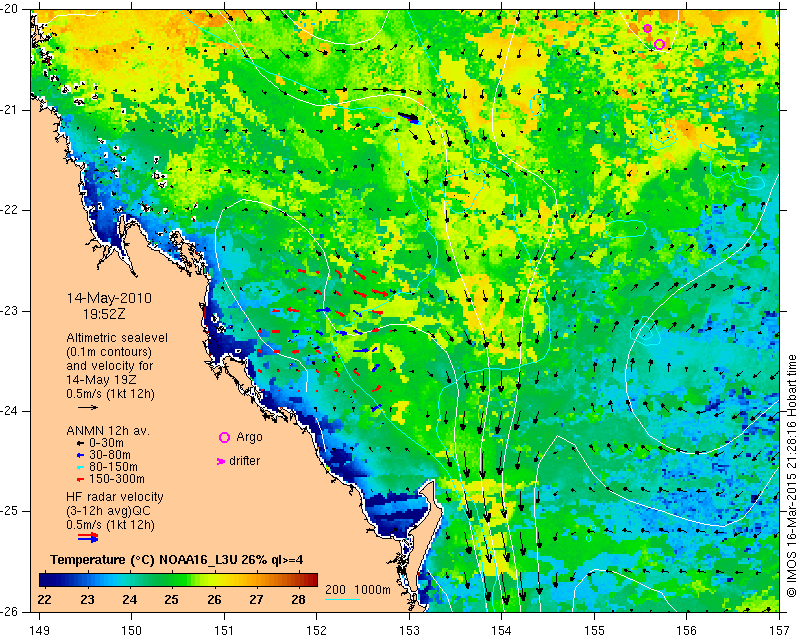Click the '14-May-2010' date text

coord(109,298)
